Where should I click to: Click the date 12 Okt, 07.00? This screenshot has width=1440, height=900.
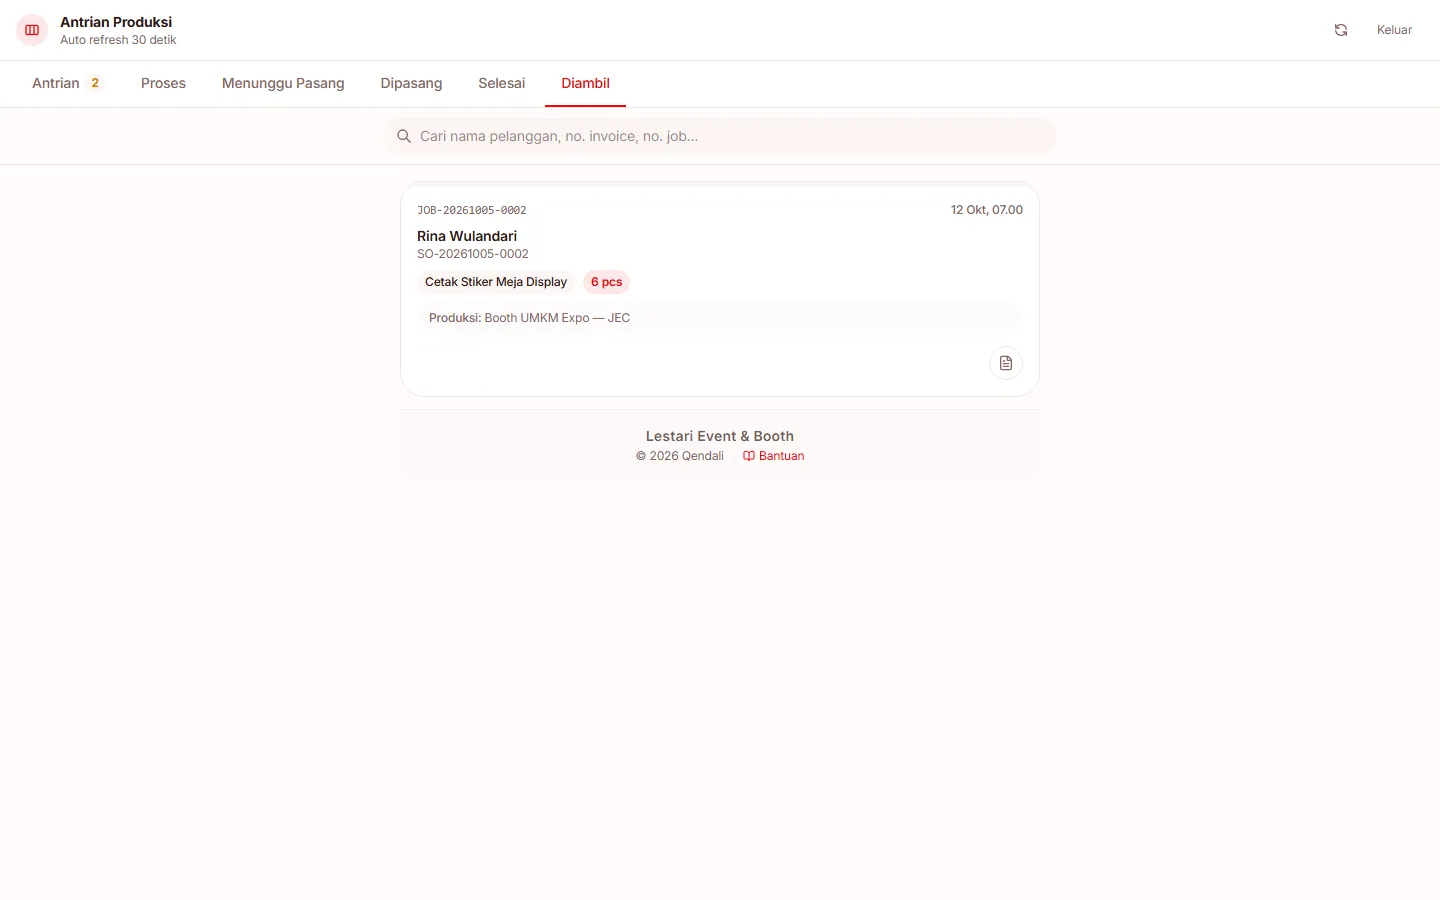pos(987,210)
